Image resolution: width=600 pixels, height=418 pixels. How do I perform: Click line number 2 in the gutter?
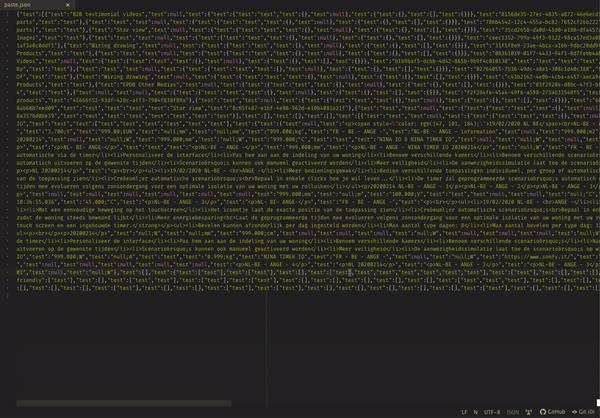7,296
